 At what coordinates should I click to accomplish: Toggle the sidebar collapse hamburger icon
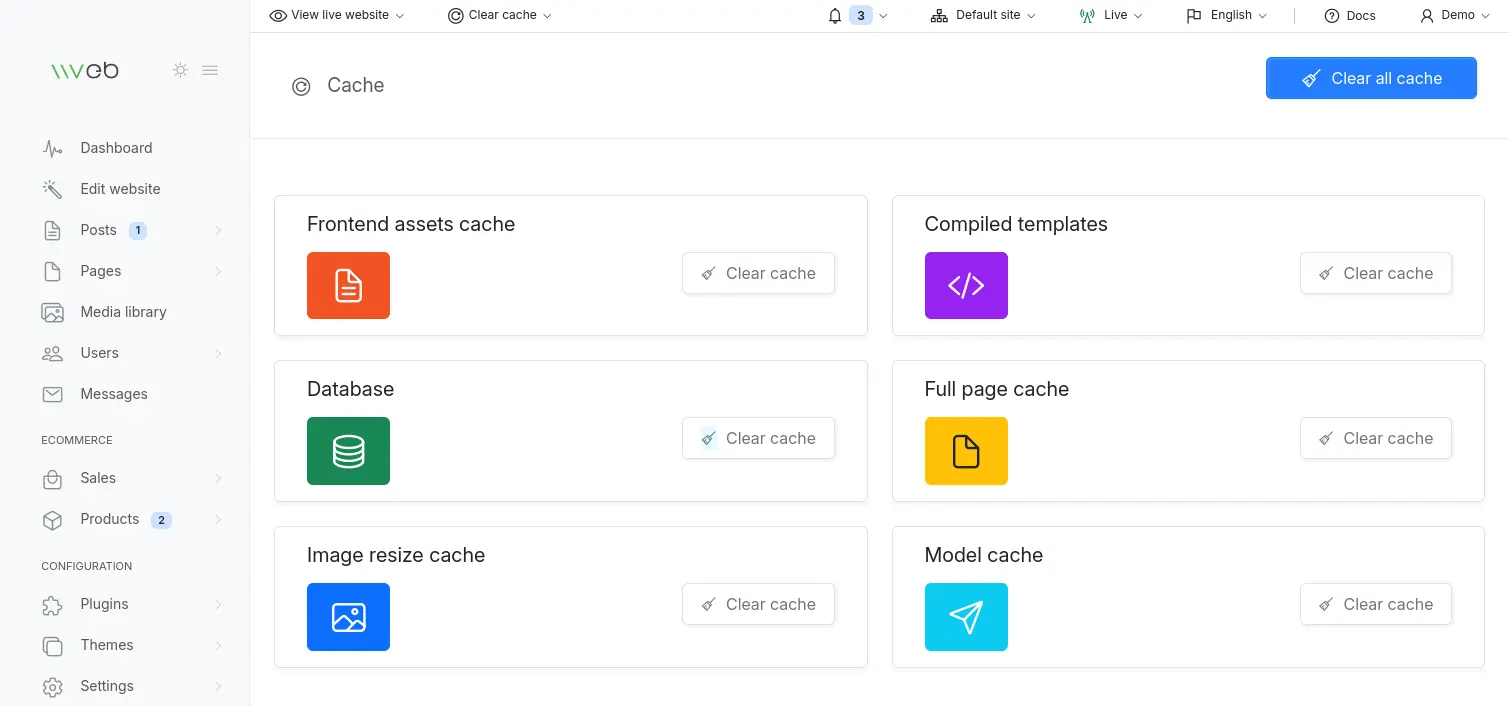(x=210, y=70)
